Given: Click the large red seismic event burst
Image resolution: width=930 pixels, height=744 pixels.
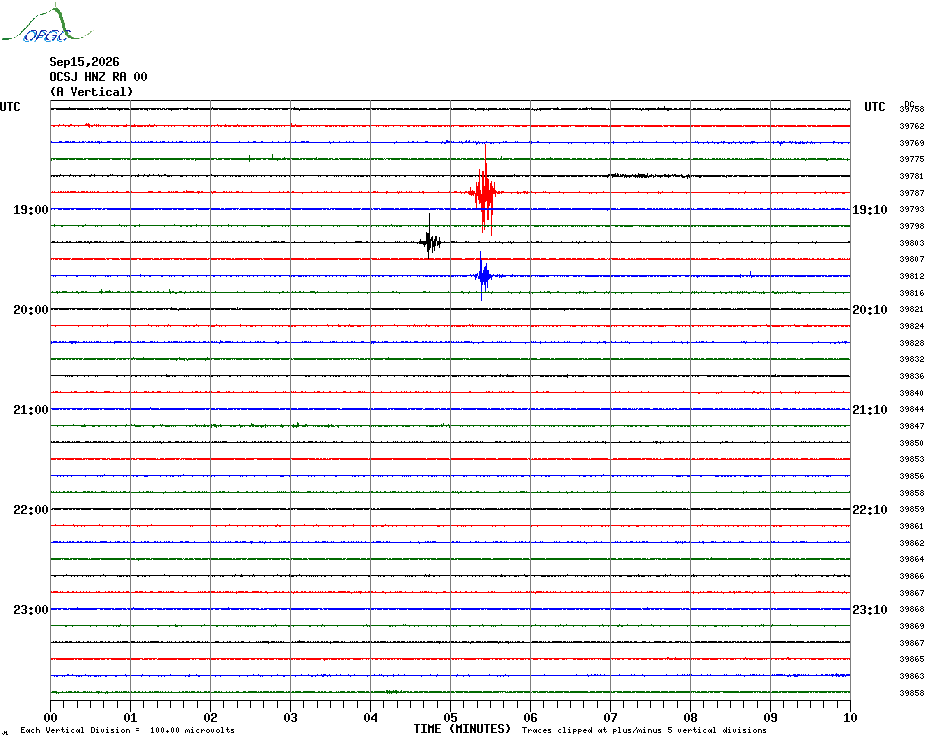Looking at the screenshot, I should click(x=486, y=190).
